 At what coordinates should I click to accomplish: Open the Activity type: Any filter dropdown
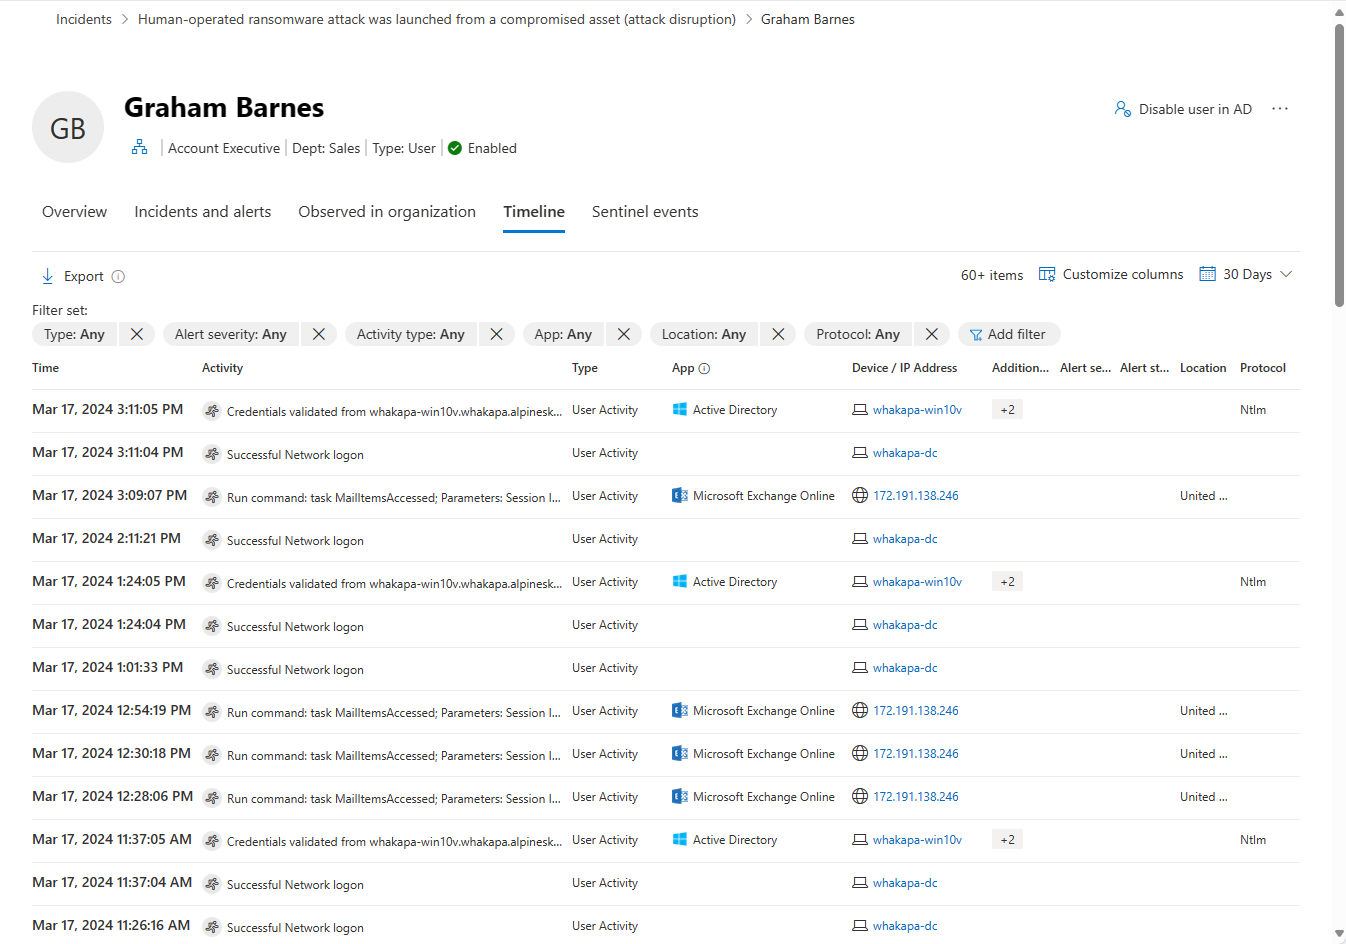point(410,334)
